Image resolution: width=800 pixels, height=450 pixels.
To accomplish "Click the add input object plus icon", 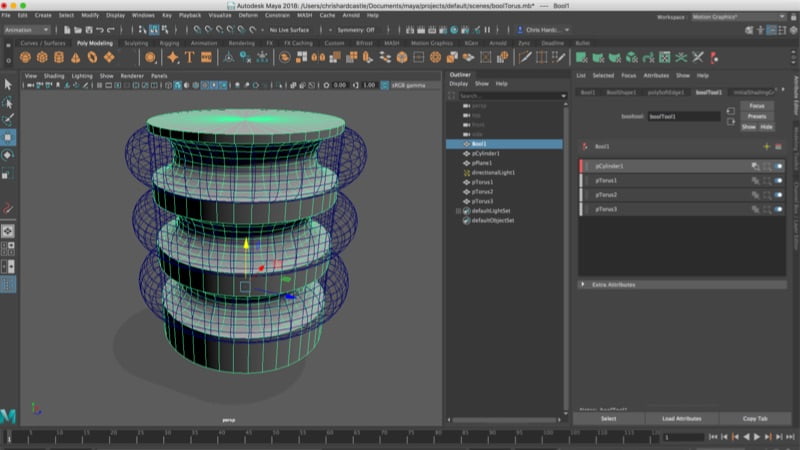I will 766,146.
